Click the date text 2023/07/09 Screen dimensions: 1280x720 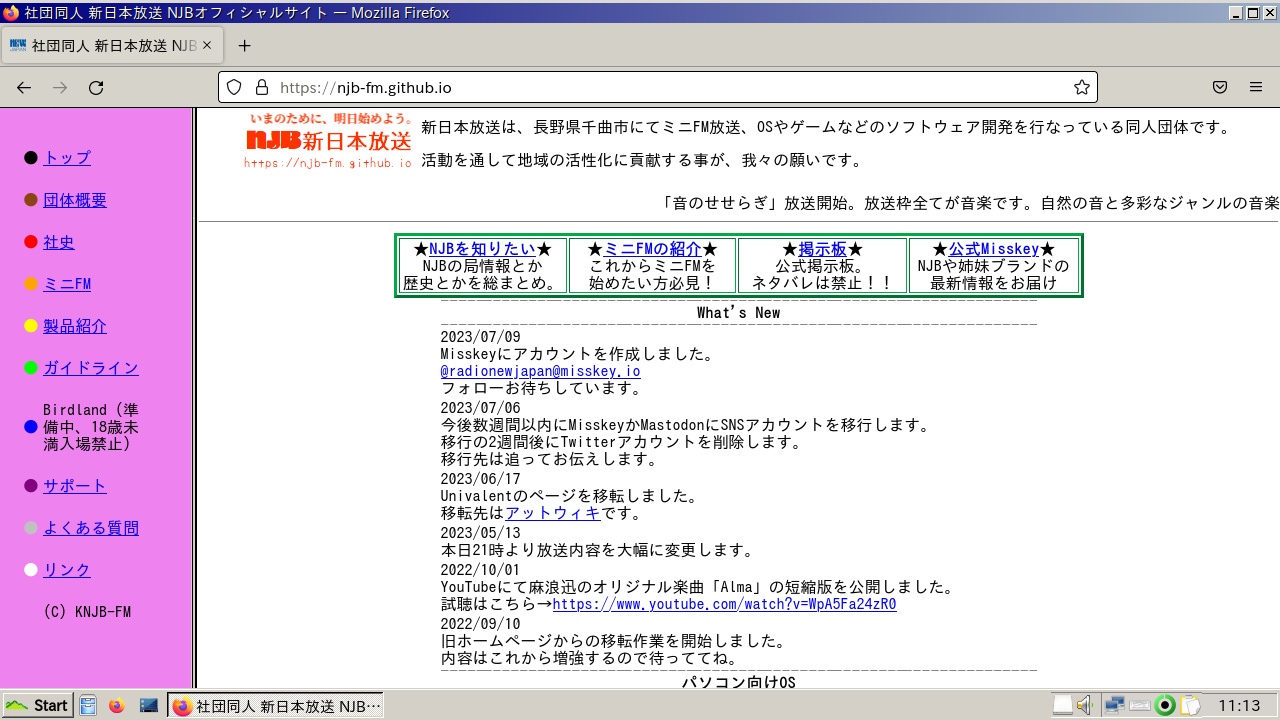pyautogui.click(x=481, y=337)
